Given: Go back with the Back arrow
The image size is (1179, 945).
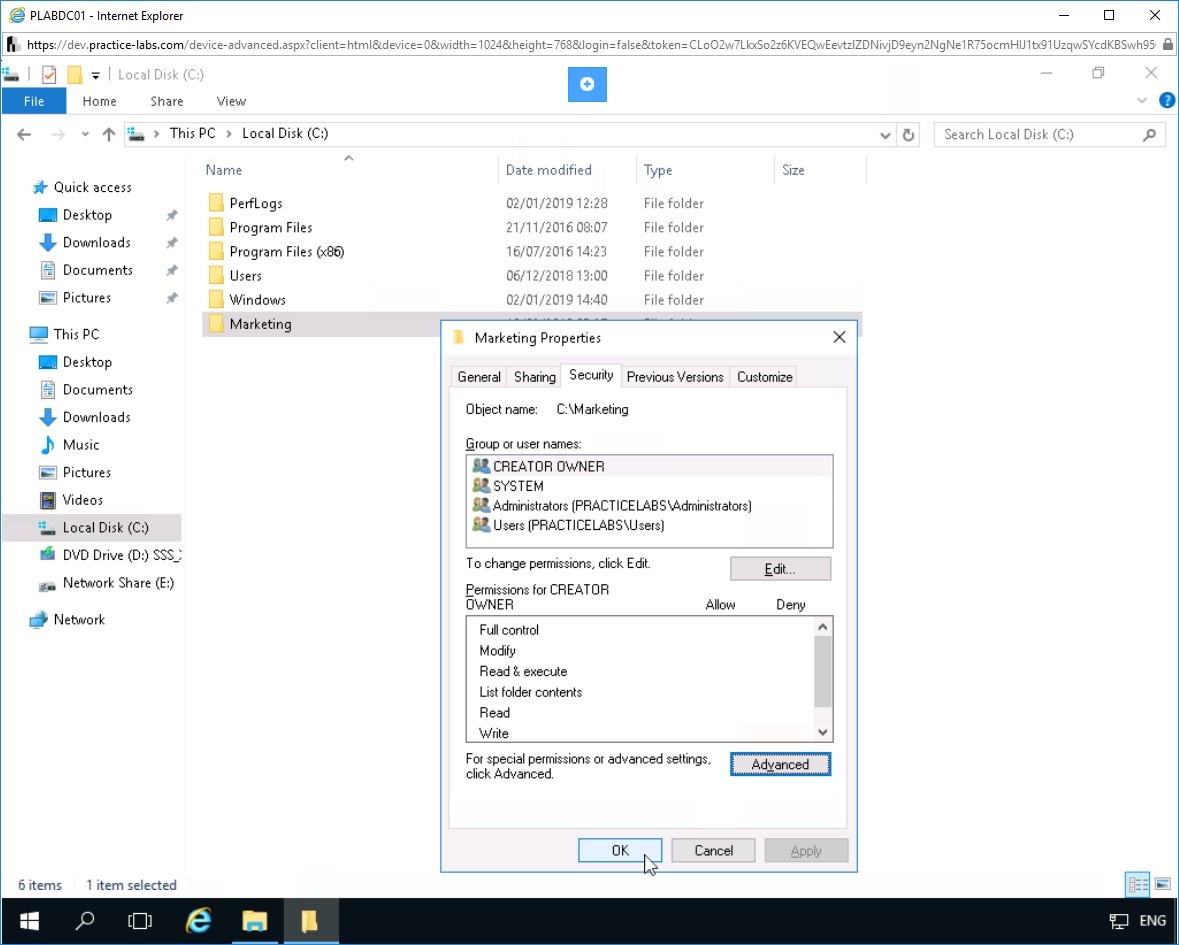Looking at the screenshot, I should click(24, 135).
